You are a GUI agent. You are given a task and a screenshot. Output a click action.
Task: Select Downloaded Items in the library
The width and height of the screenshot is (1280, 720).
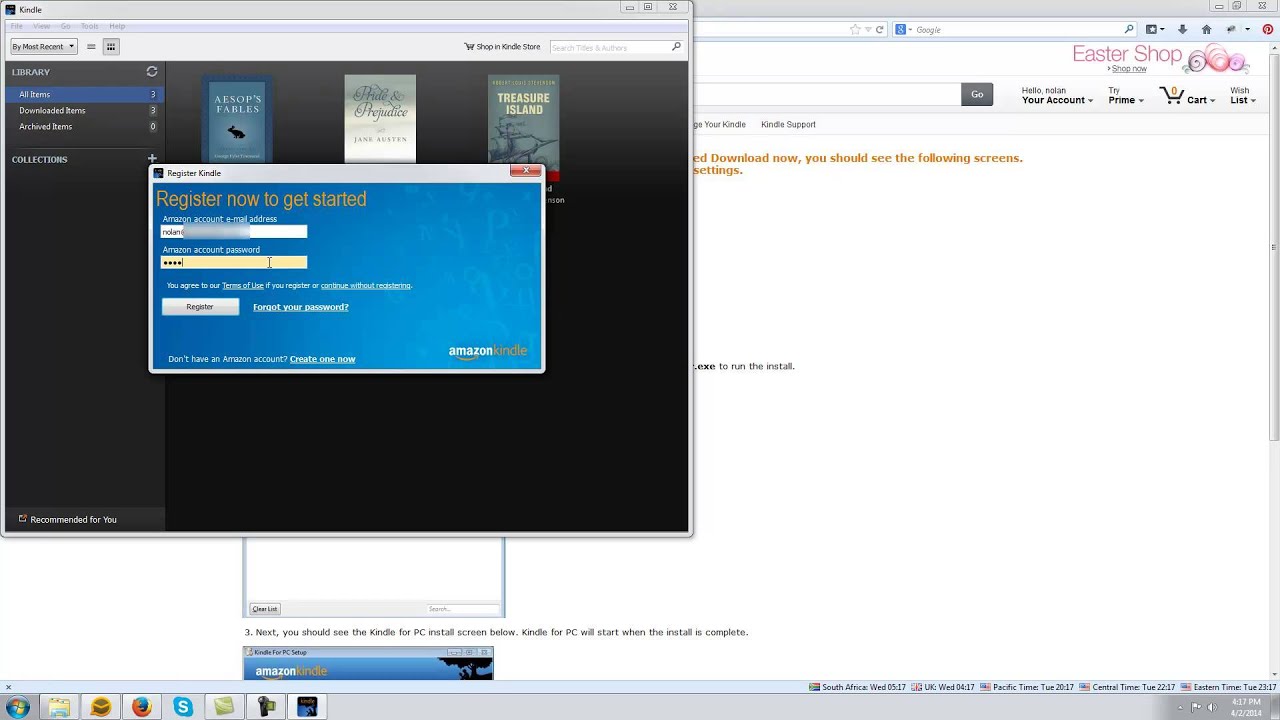click(x=83, y=110)
